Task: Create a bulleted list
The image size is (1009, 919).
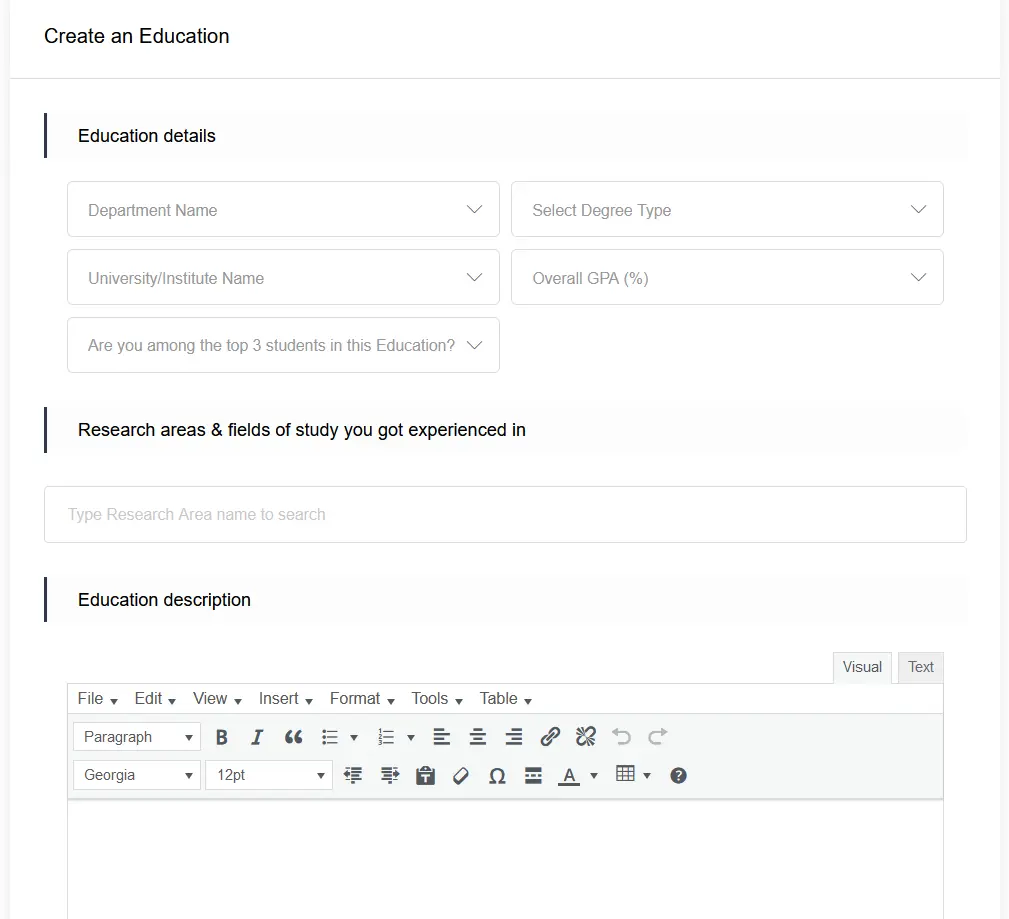Action: click(330, 737)
